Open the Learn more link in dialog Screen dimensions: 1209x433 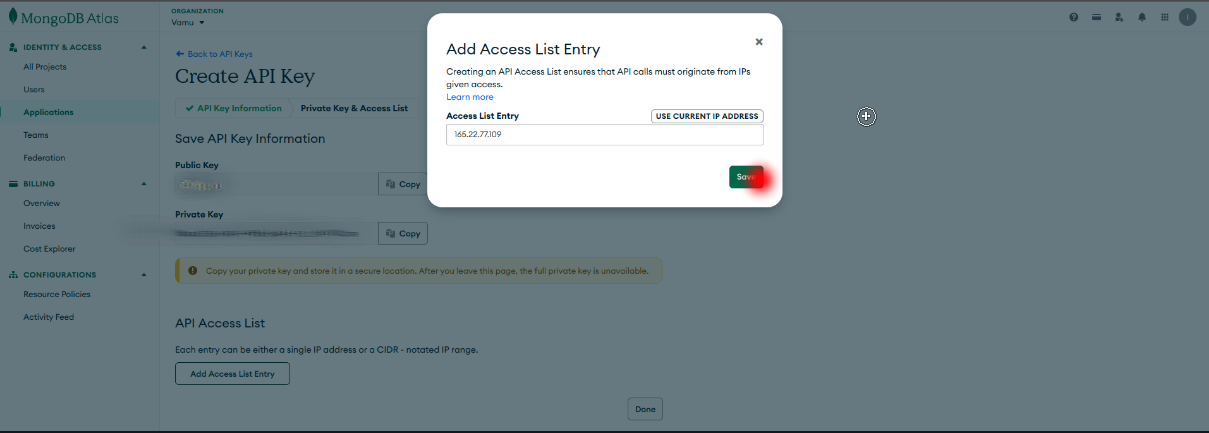[470, 97]
